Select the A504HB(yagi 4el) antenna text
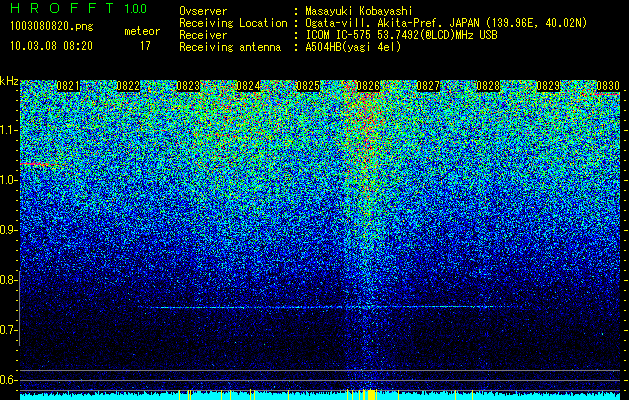629x400 pixels. [x=353, y=47]
